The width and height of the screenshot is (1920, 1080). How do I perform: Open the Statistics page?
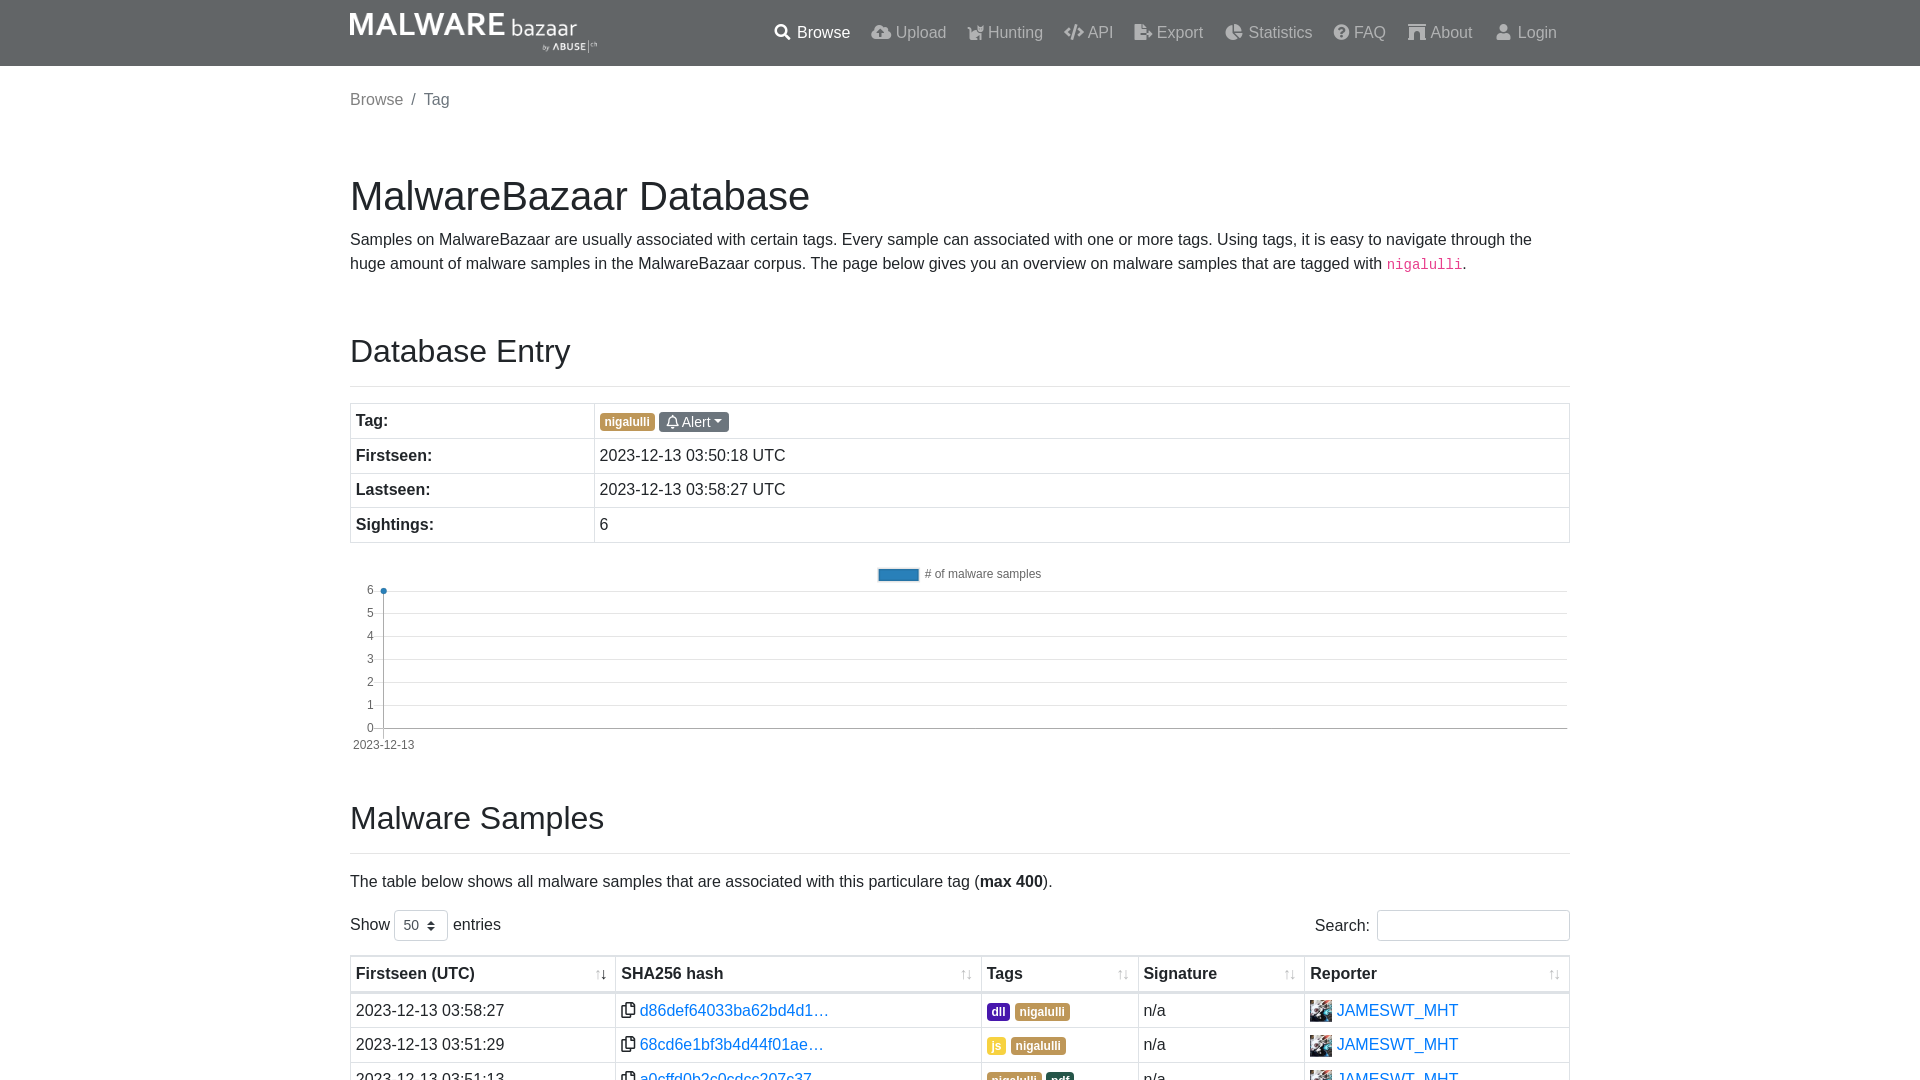click(x=1268, y=33)
